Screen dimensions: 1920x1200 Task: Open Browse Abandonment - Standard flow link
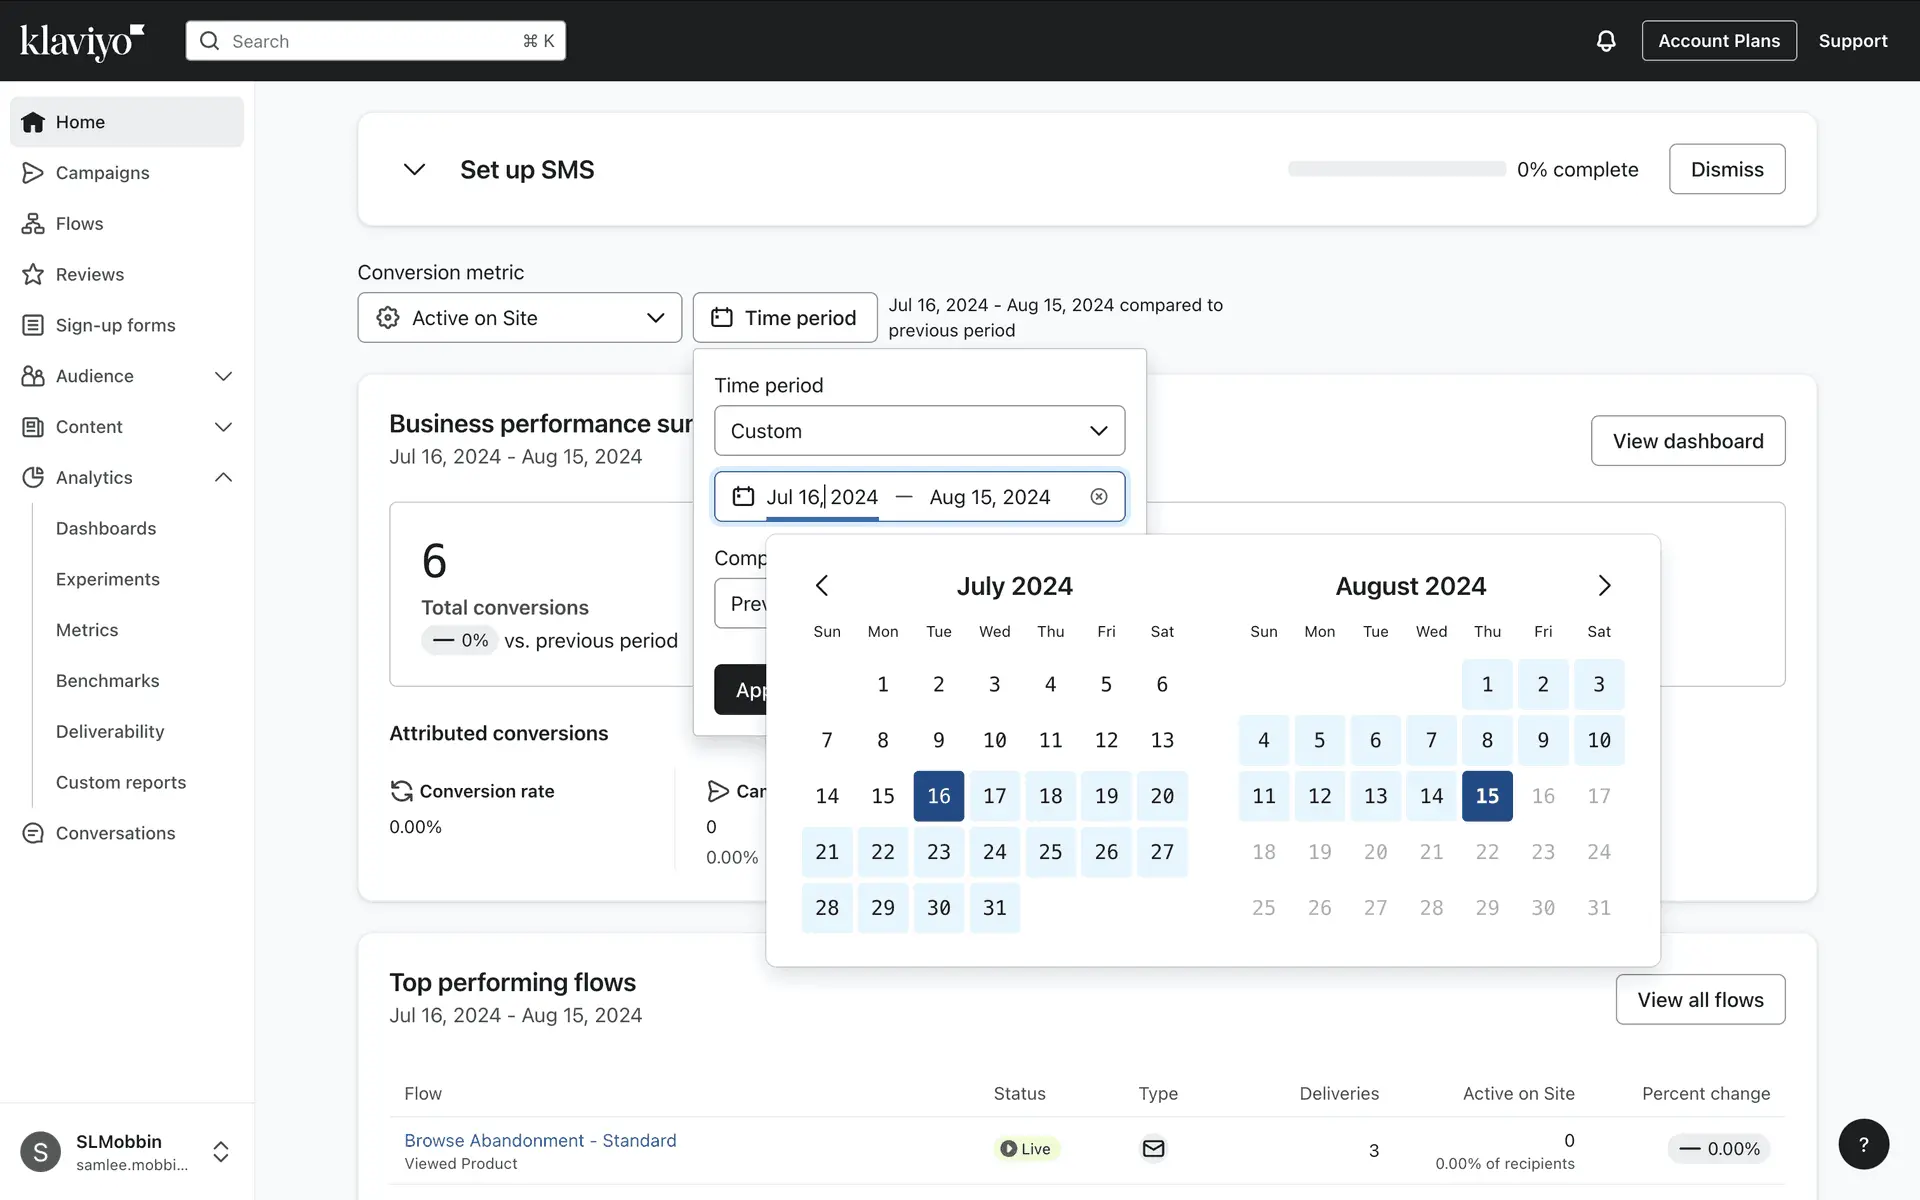coord(540,1141)
